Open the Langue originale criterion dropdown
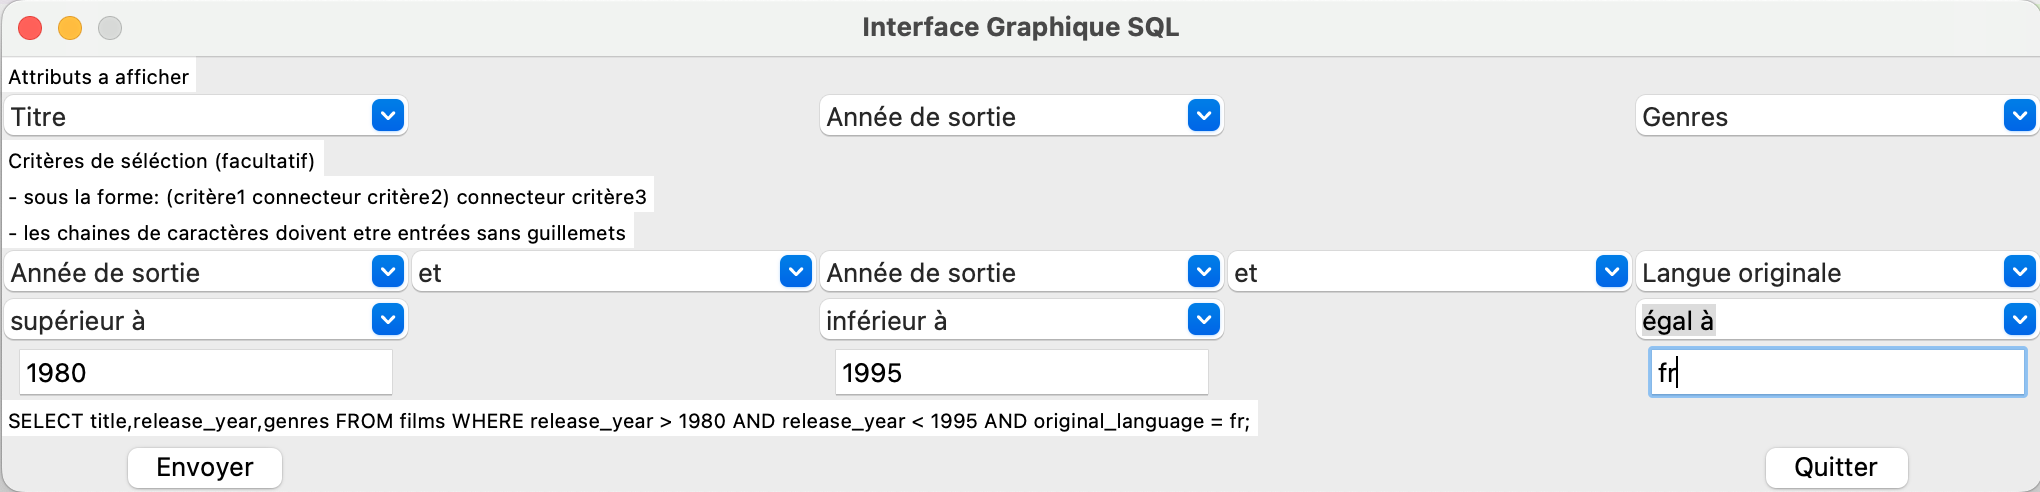This screenshot has height=492, width=2040. [x=2019, y=272]
